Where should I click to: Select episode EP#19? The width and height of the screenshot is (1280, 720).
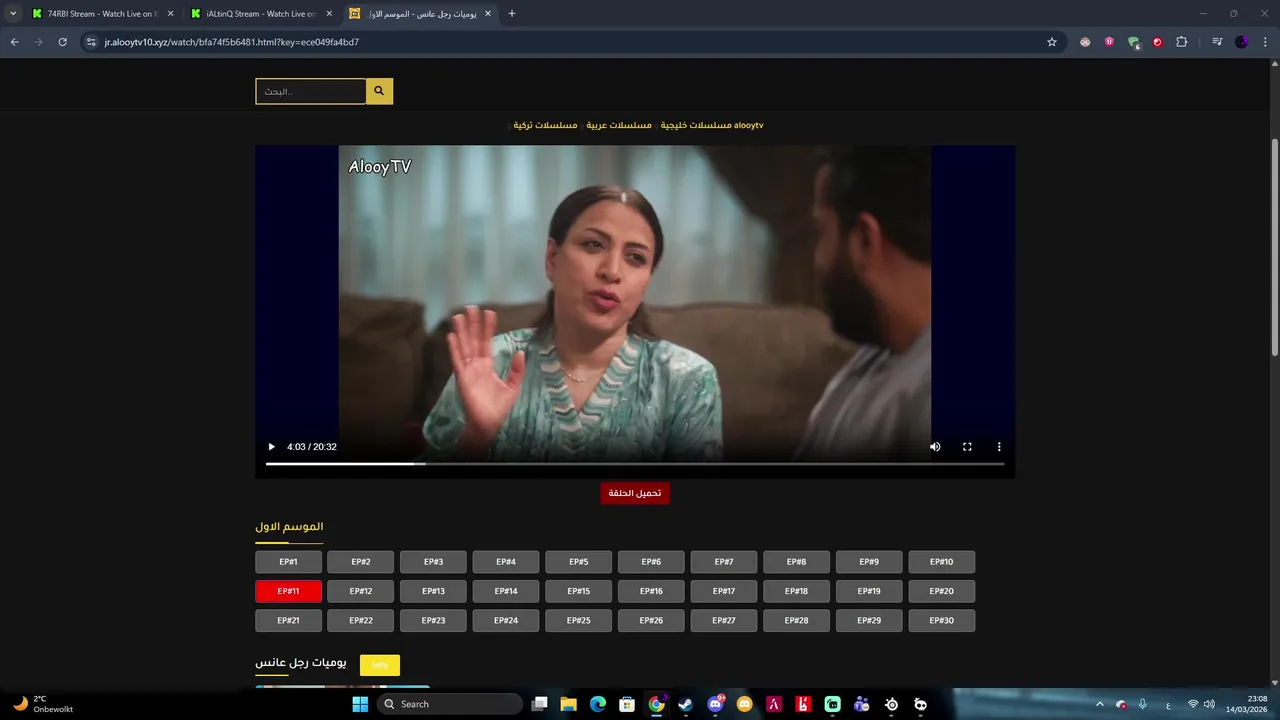click(869, 591)
